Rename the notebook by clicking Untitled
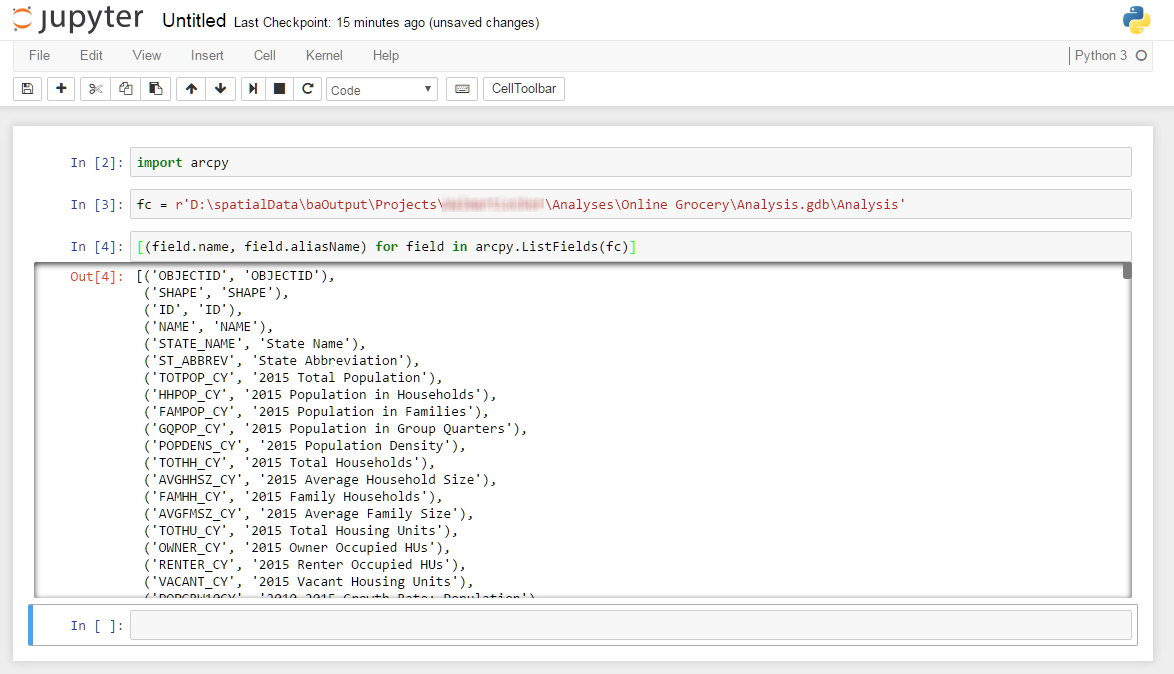Viewport: 1174px width, 674px height. tap(194, 19)
